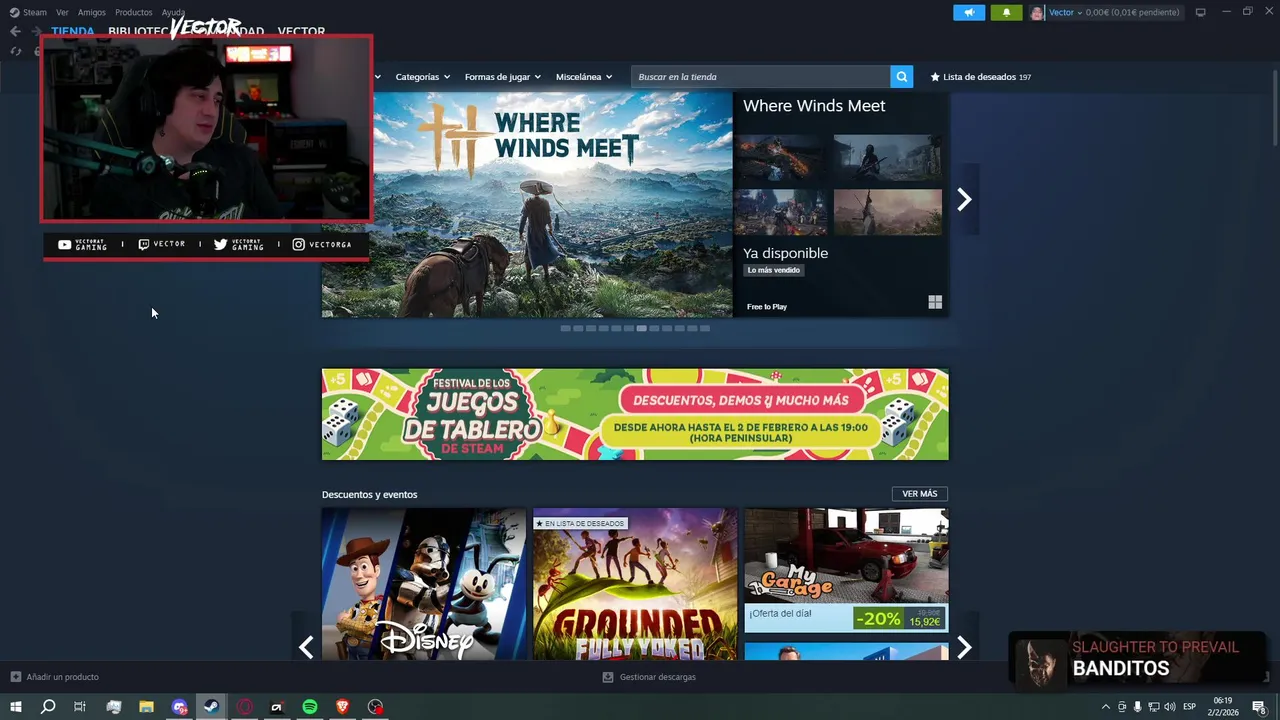This screenshot has height=720, width=1280.
Task: Click VER MÁS in Descuentos y eventos
Action: coord(919,494)
